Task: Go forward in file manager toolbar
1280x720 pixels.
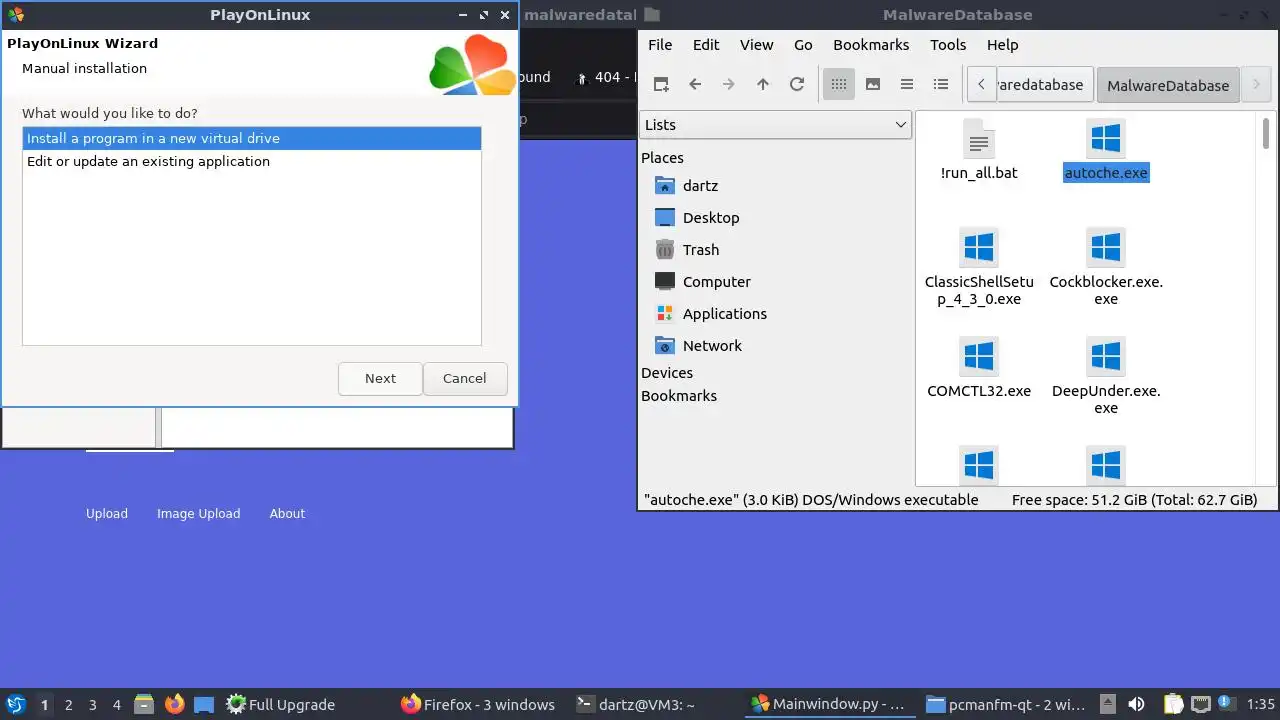Action: click(729, 84)
